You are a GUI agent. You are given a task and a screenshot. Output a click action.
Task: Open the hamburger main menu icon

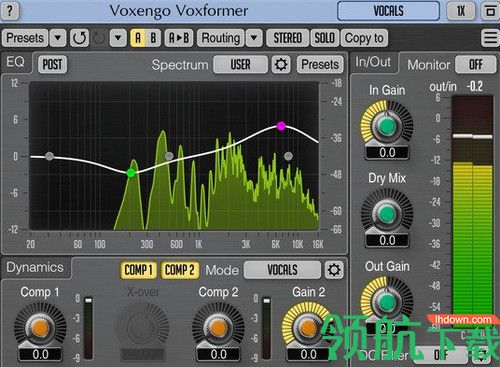pos(490,38)
